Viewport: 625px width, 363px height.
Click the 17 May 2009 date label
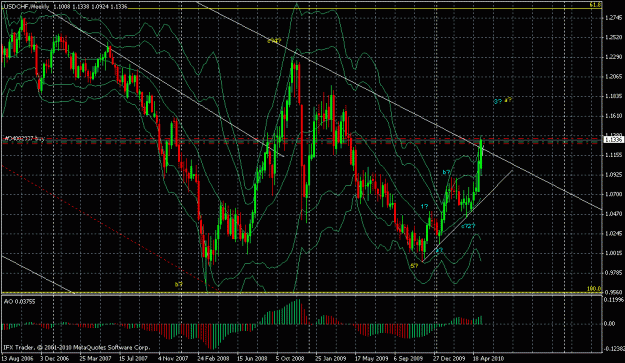coord(371,358)
